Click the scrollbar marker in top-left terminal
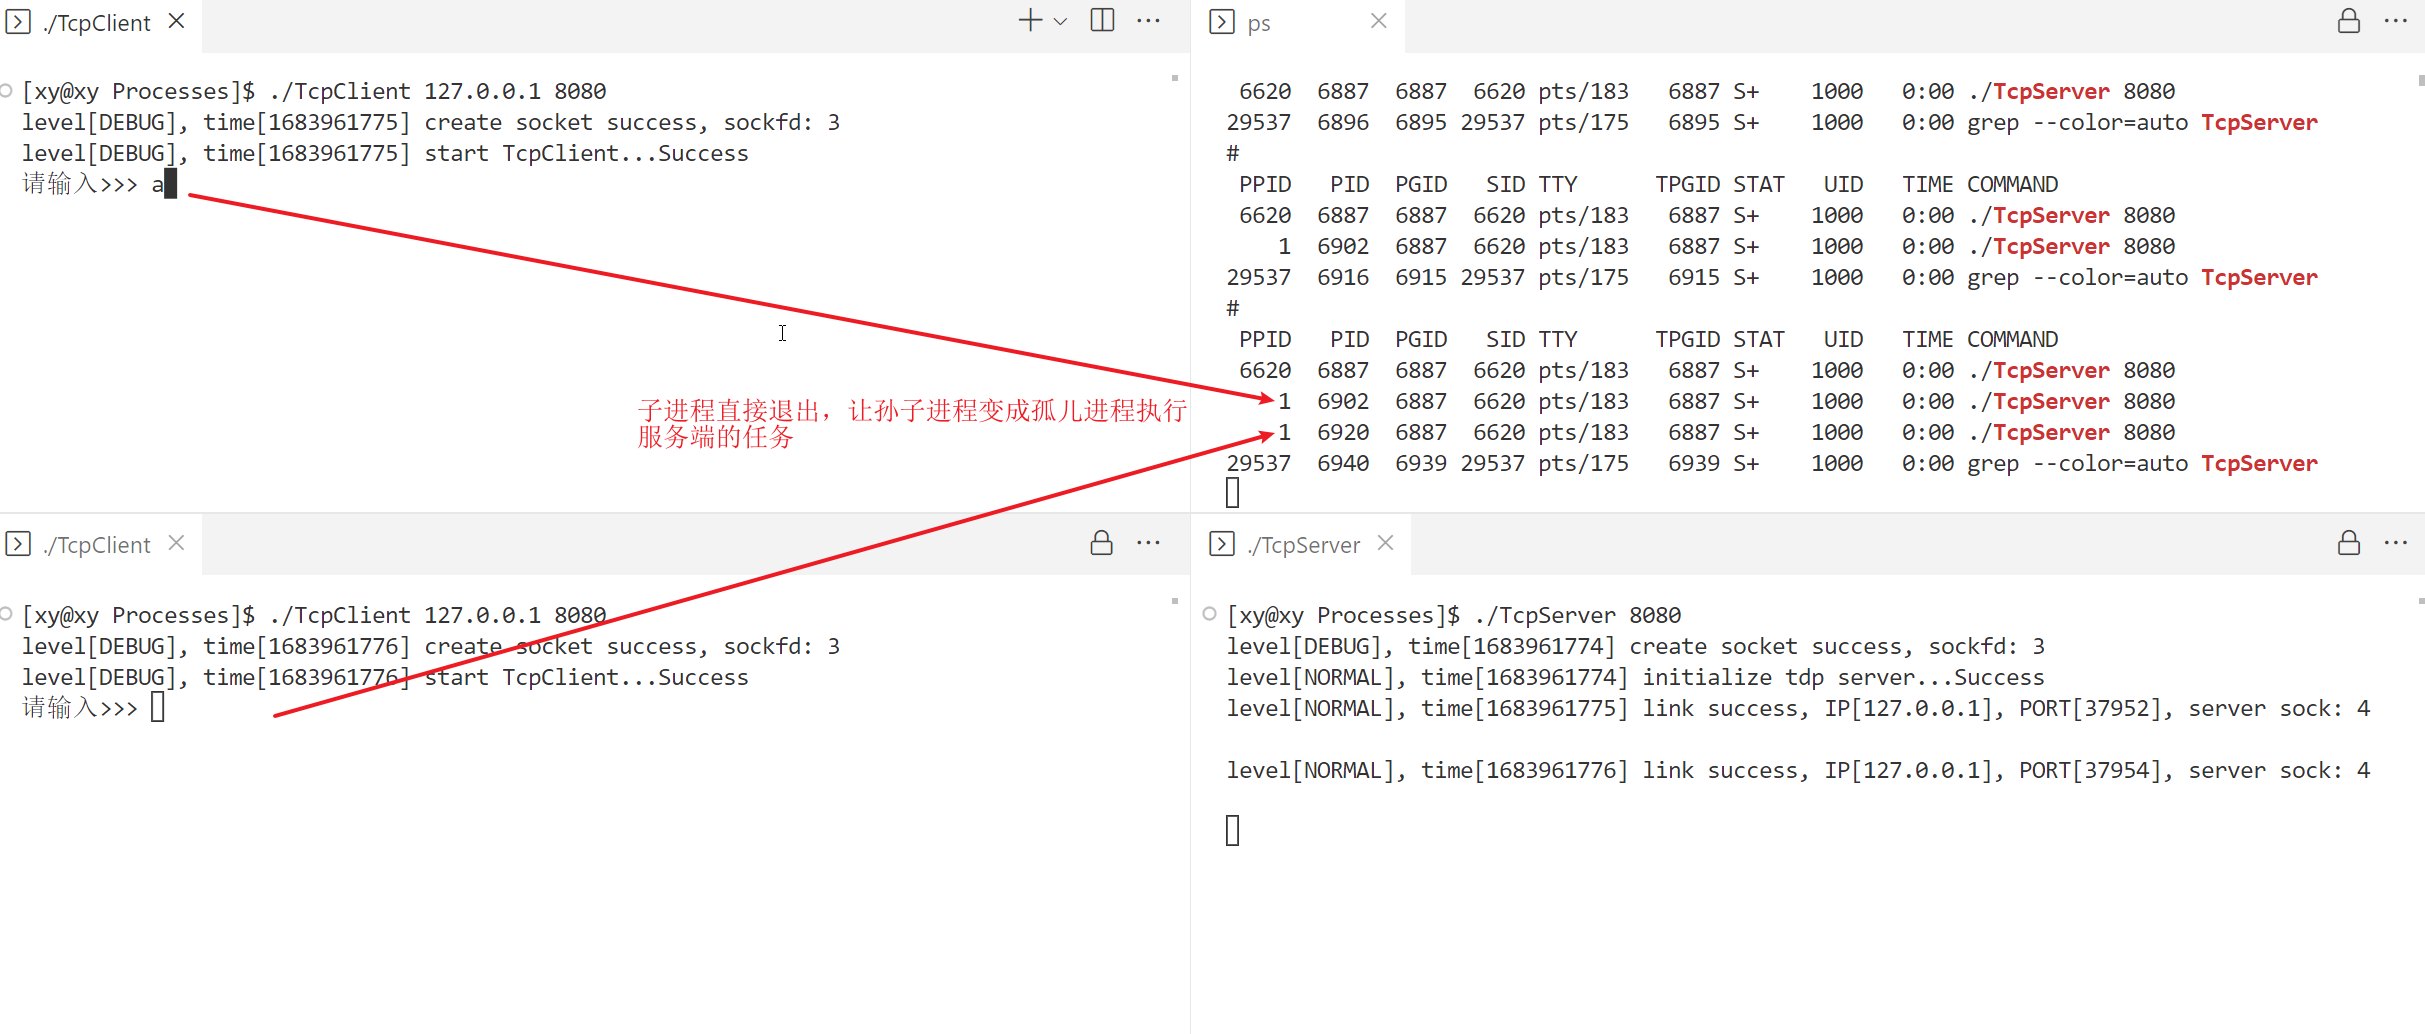 point(1174,78)
